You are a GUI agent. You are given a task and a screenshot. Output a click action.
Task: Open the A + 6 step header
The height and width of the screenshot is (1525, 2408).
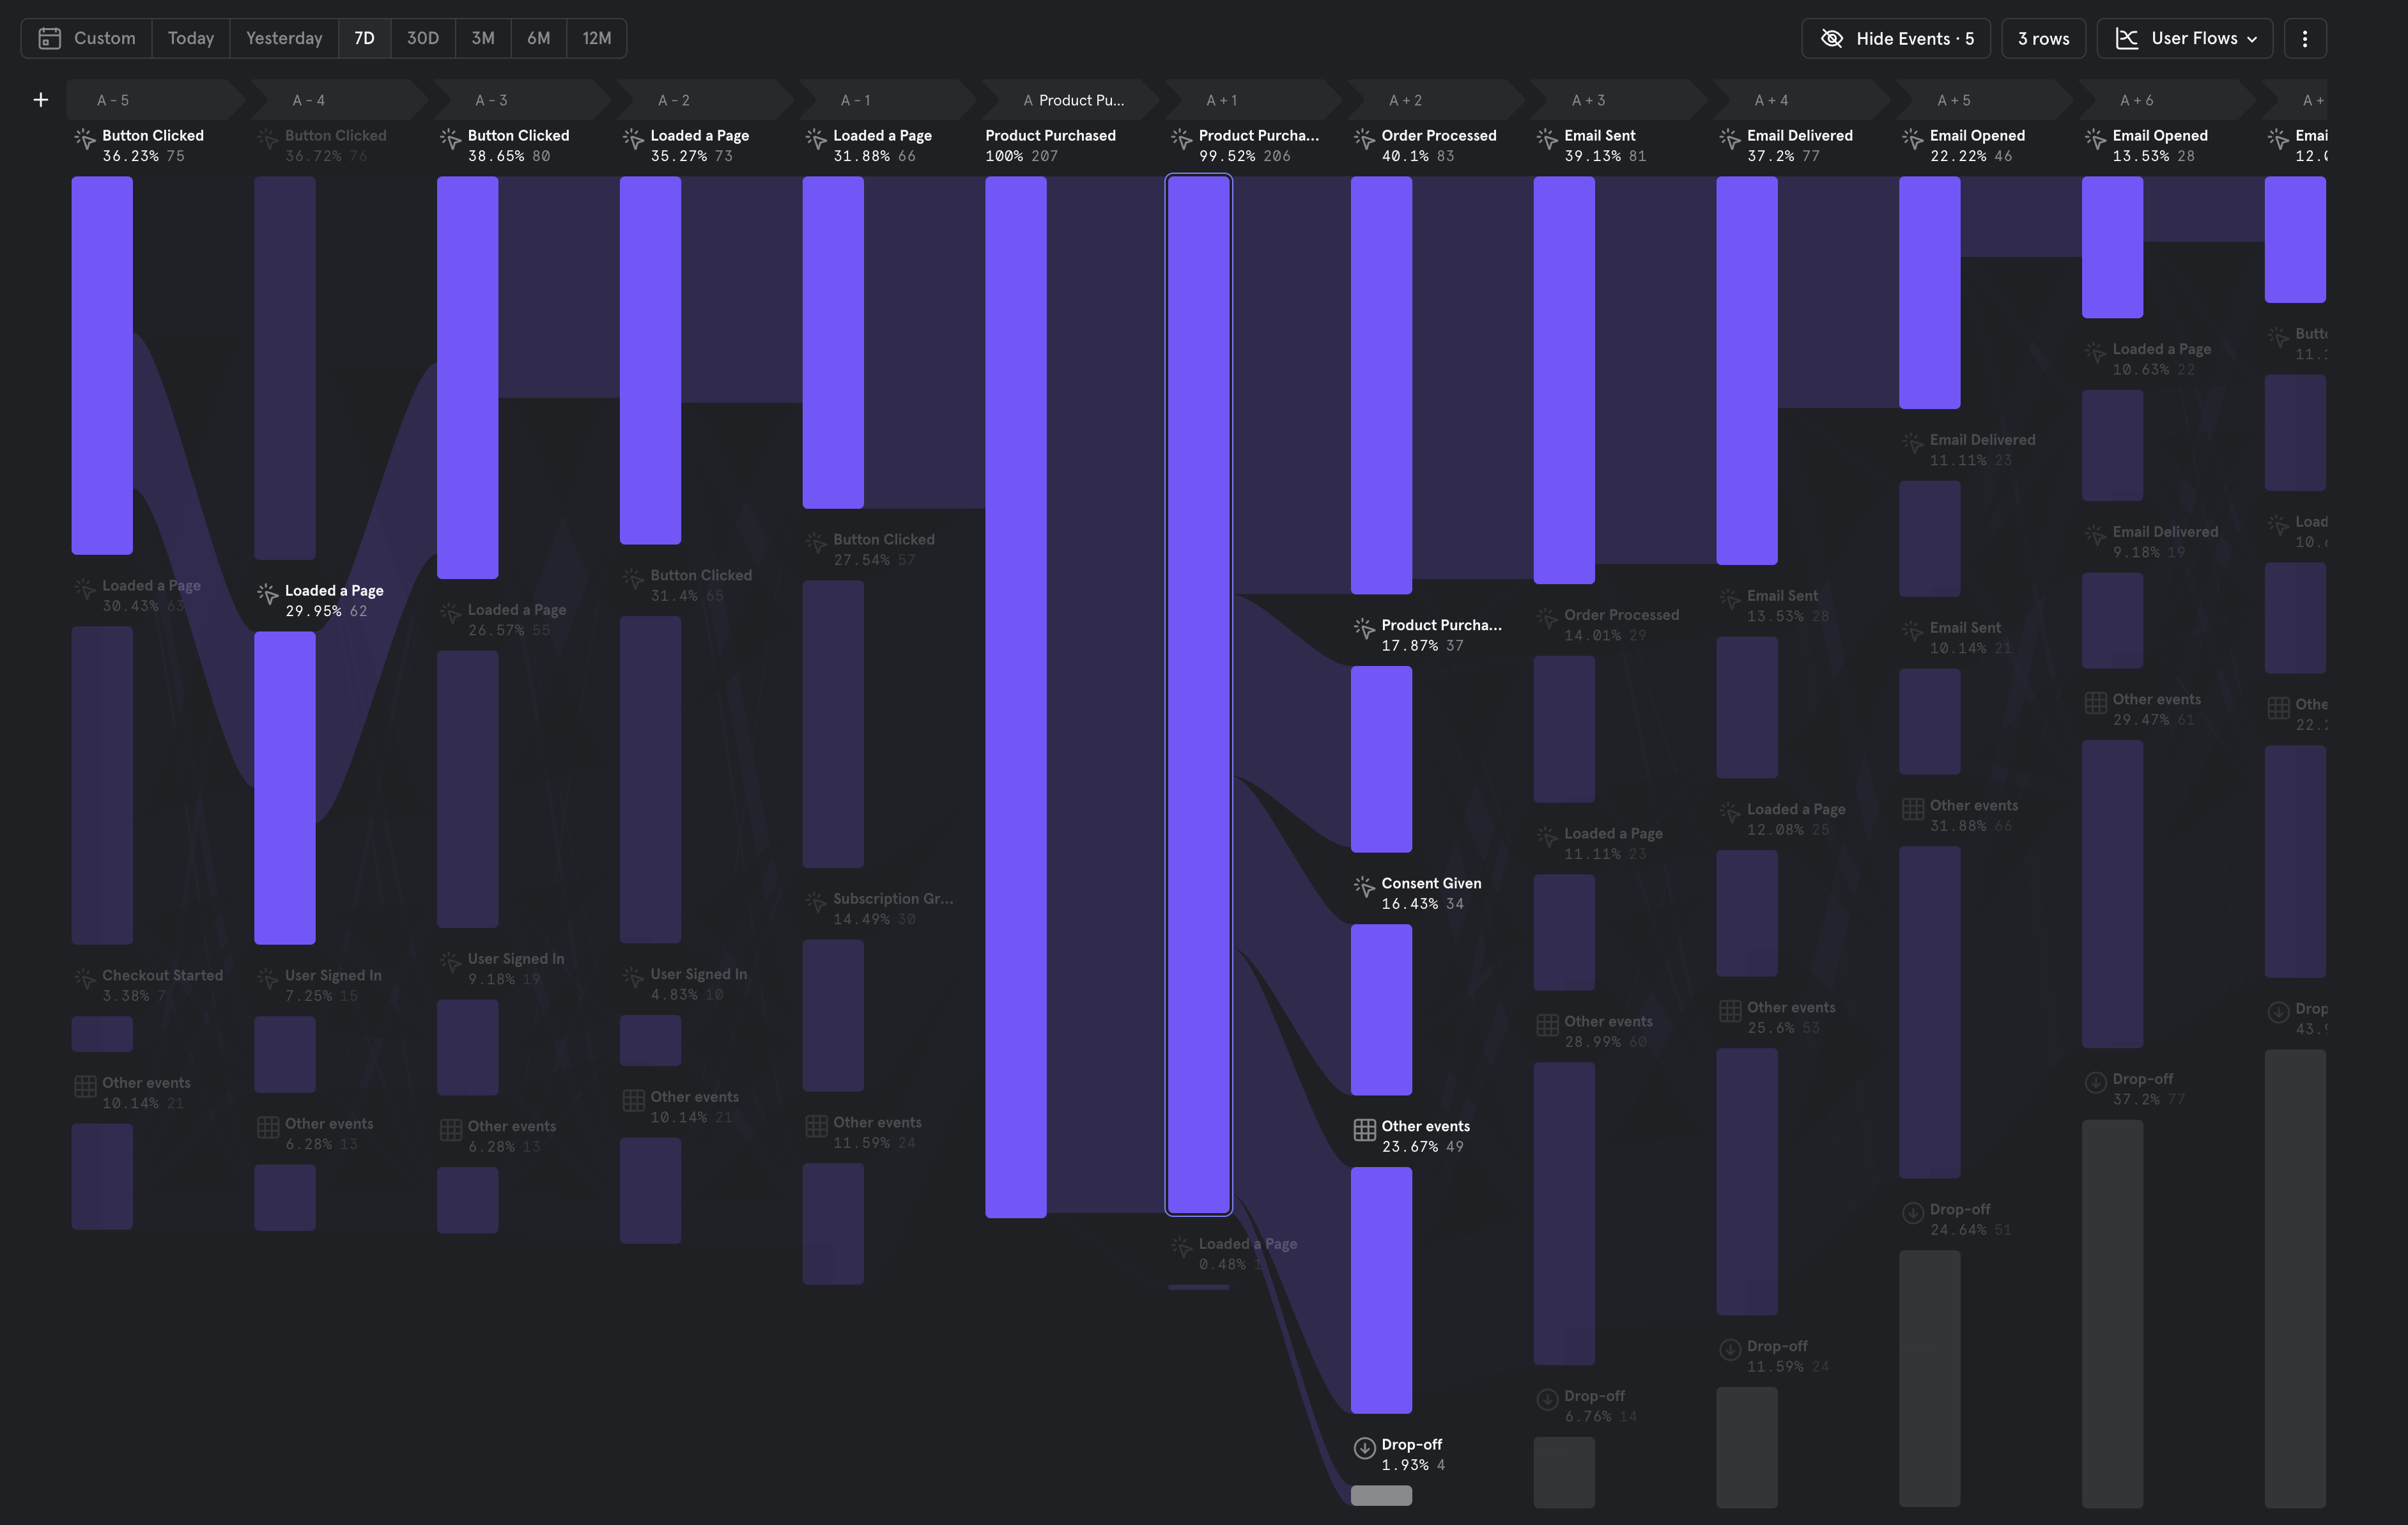(x=2168, y=100)
